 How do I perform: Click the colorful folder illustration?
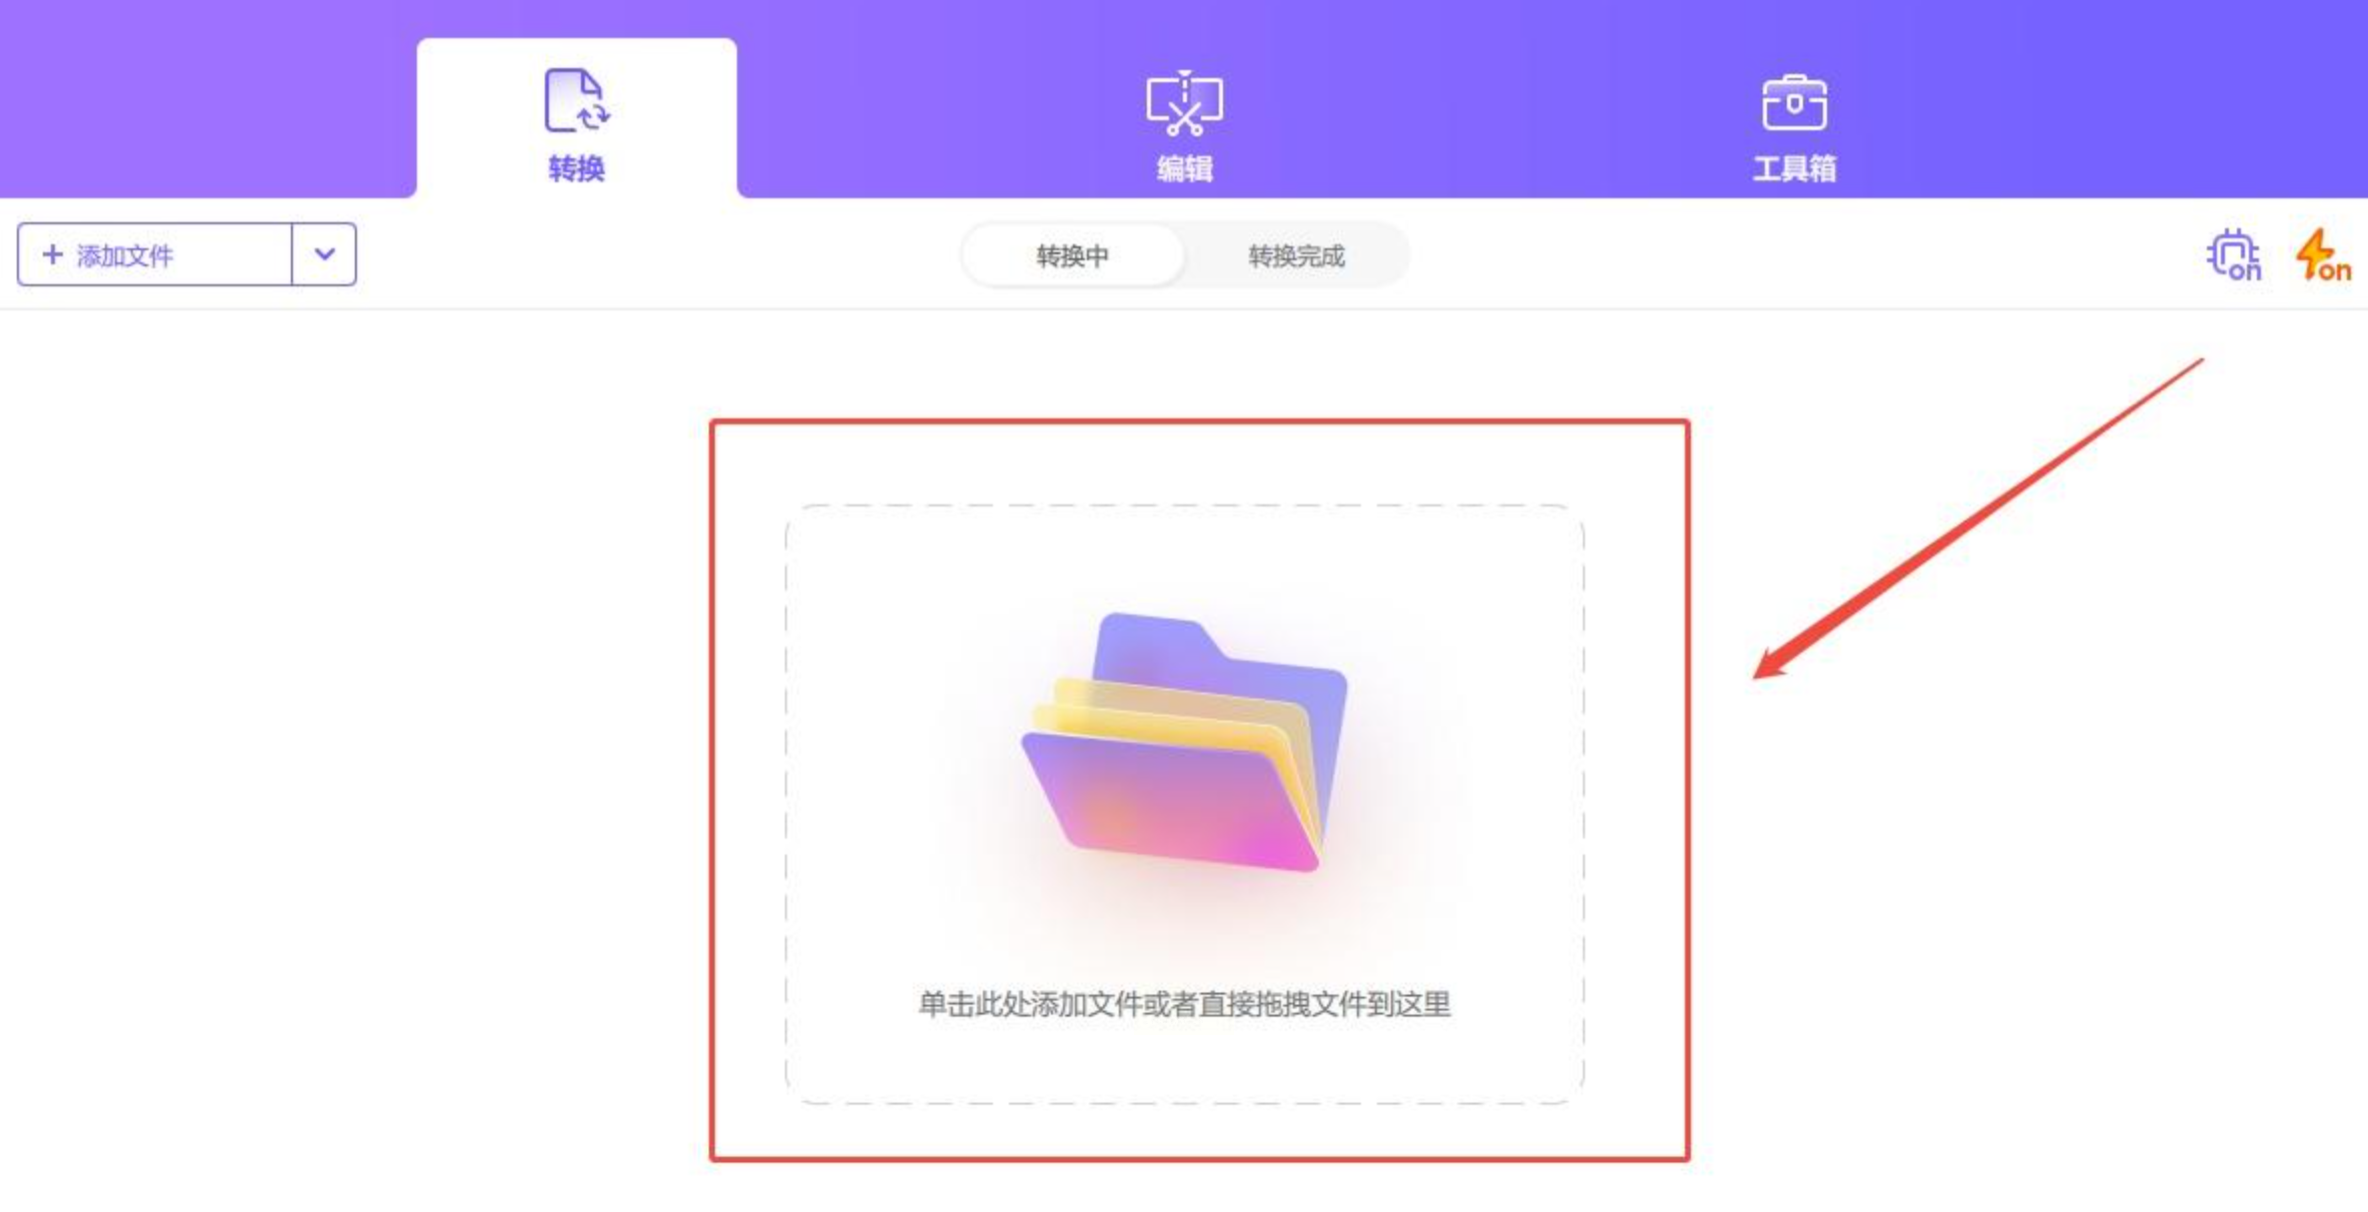click(x=1184, y=741)
